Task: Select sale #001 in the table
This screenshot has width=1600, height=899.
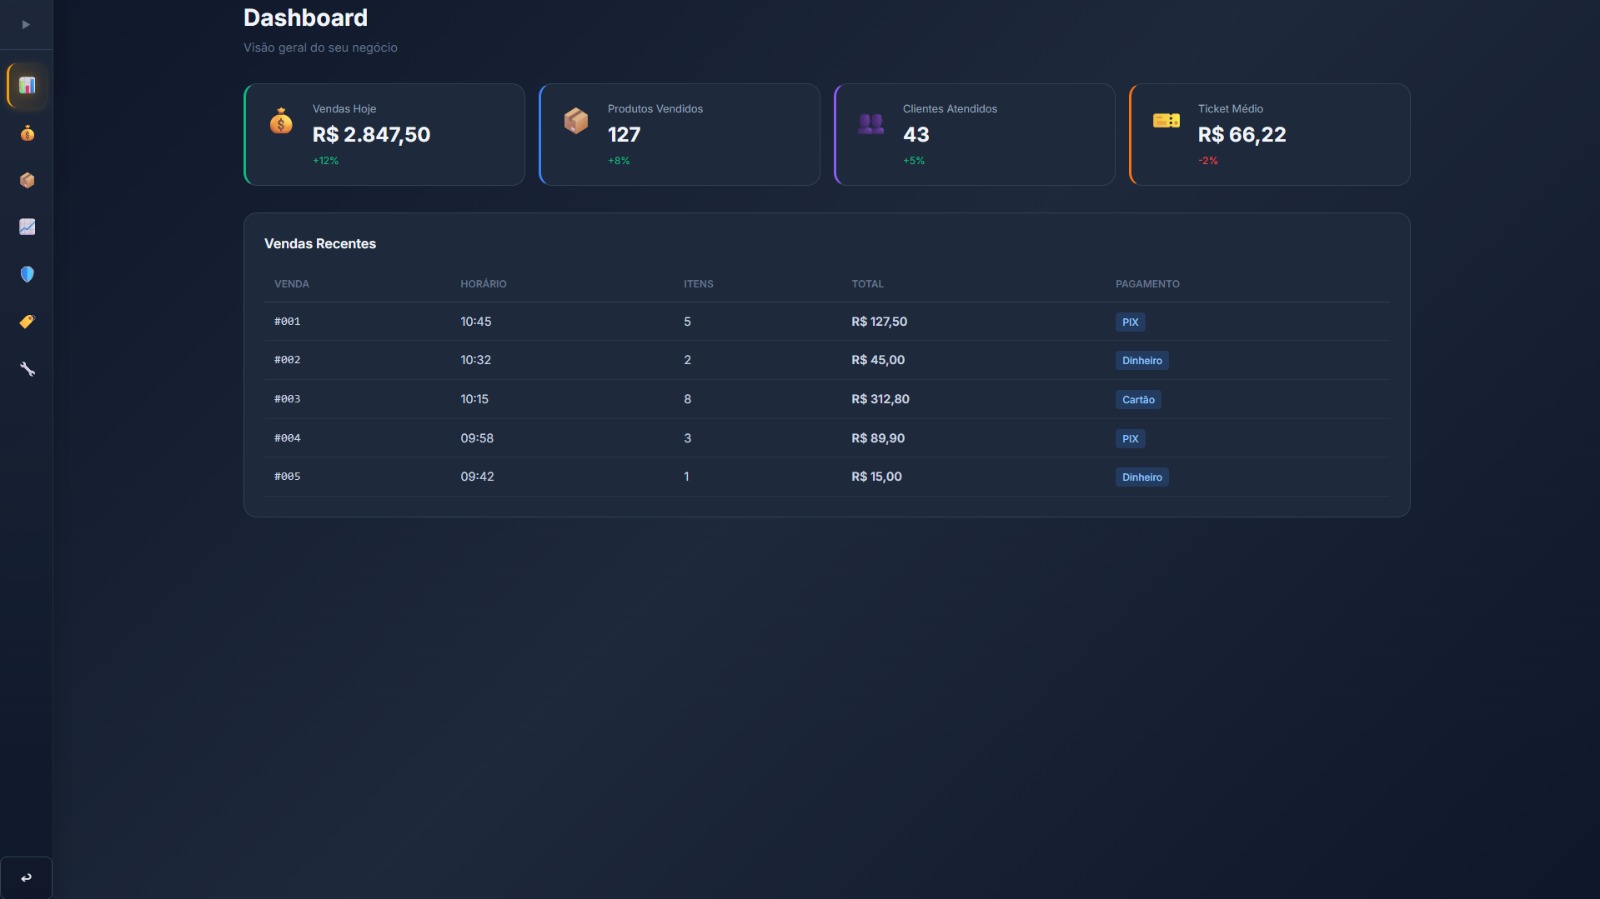Action: (827, 322)
